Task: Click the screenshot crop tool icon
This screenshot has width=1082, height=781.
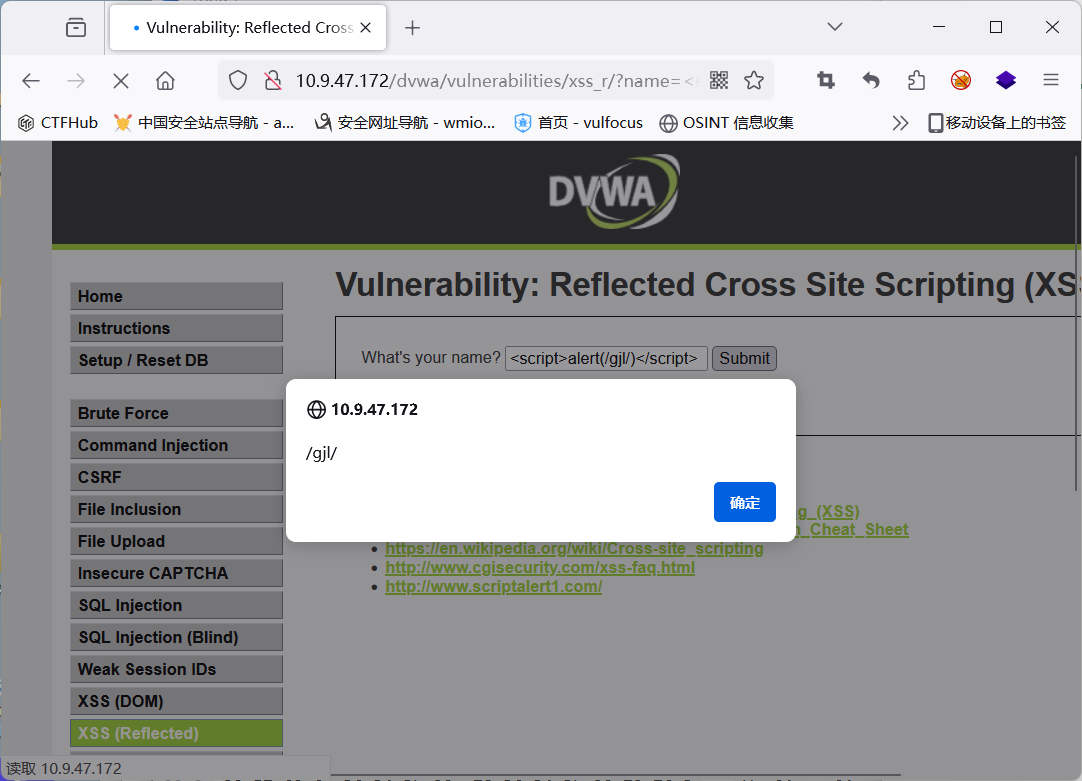Action: click(x=826, y=81)
